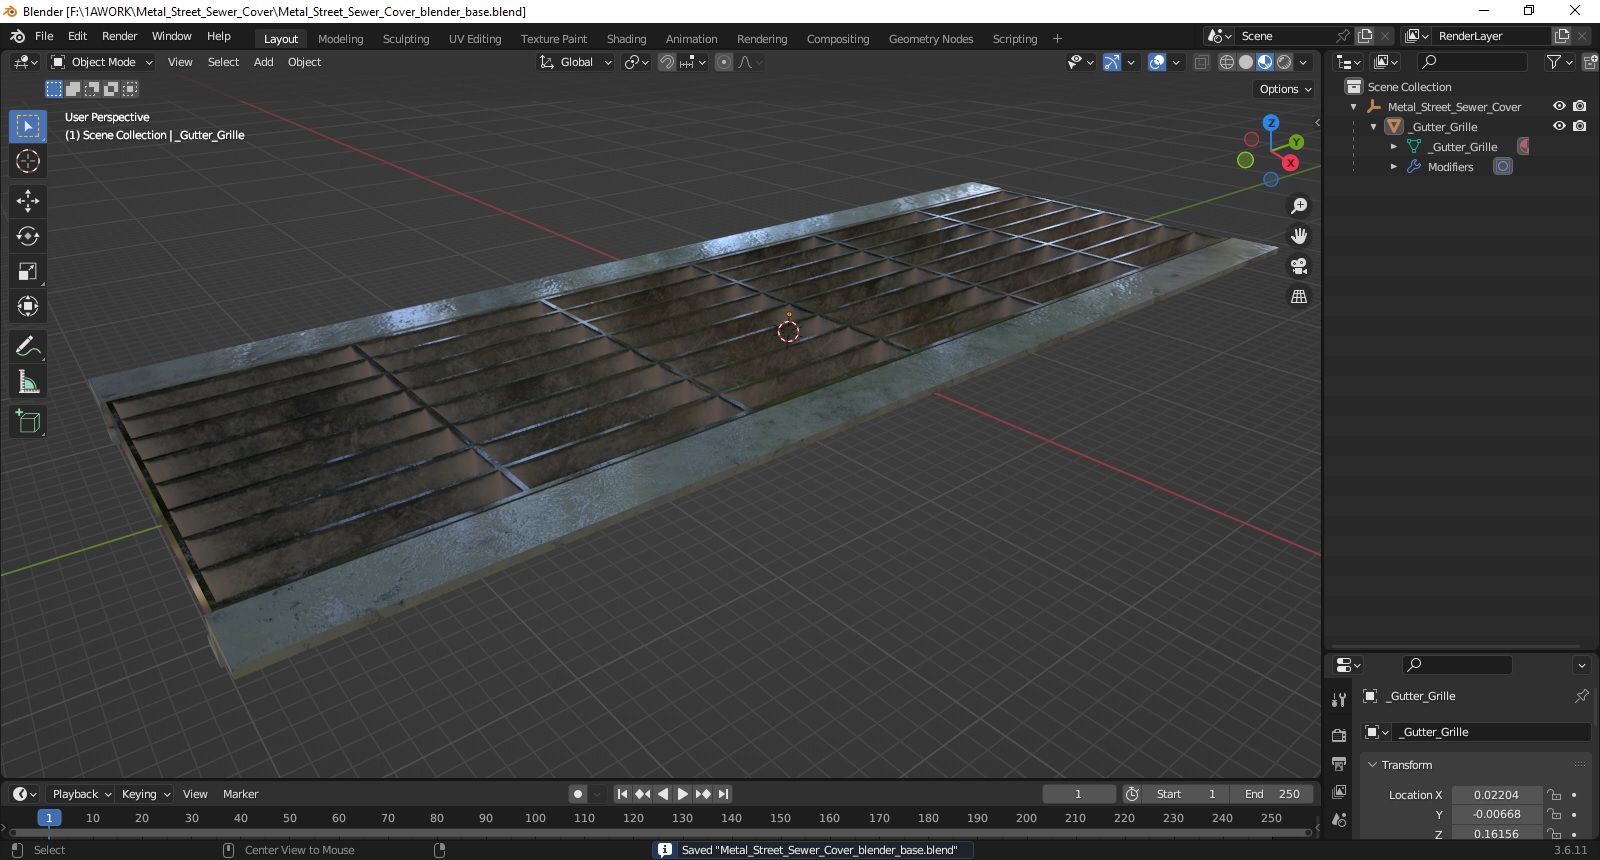Toggle viewport overlays
This screenshot has height=860, width=1600.
[1157, 62]
